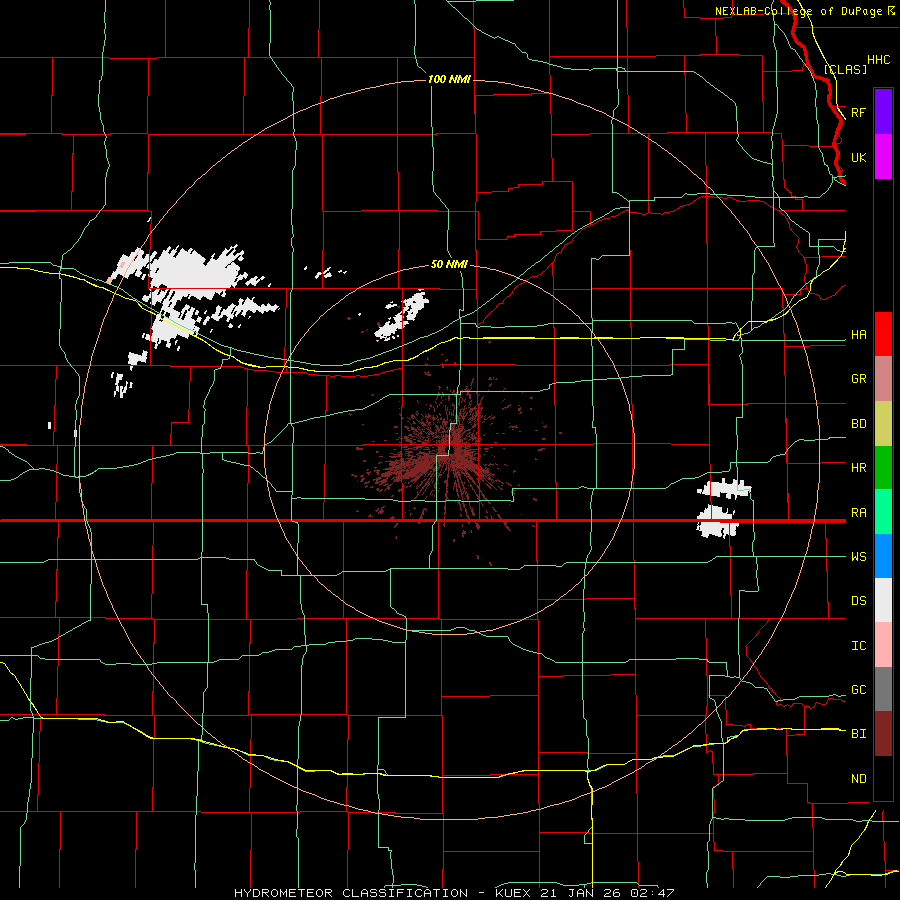Click the light pink IC legend swatch
This screenshot has width=900, height=900.
pyautogui.click(x=883, y=645)
